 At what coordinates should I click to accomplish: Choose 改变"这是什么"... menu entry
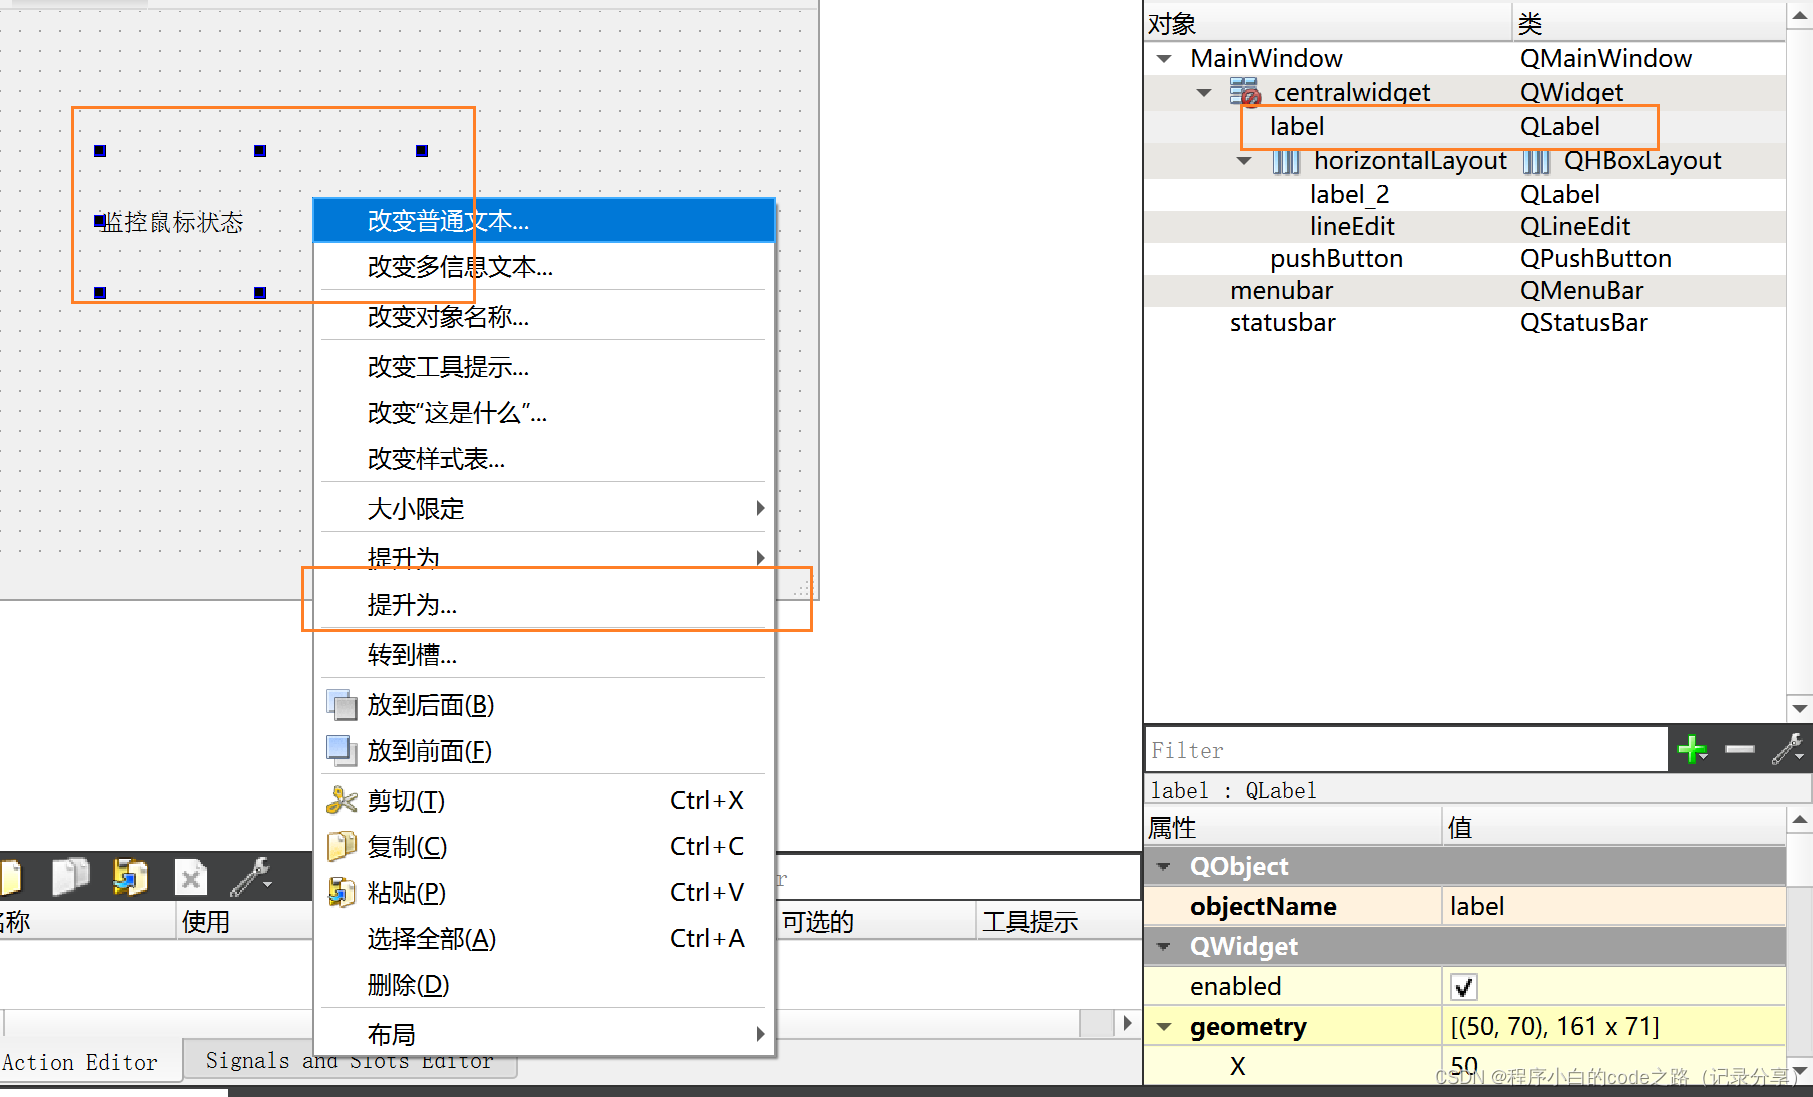[x=544, y=413]
